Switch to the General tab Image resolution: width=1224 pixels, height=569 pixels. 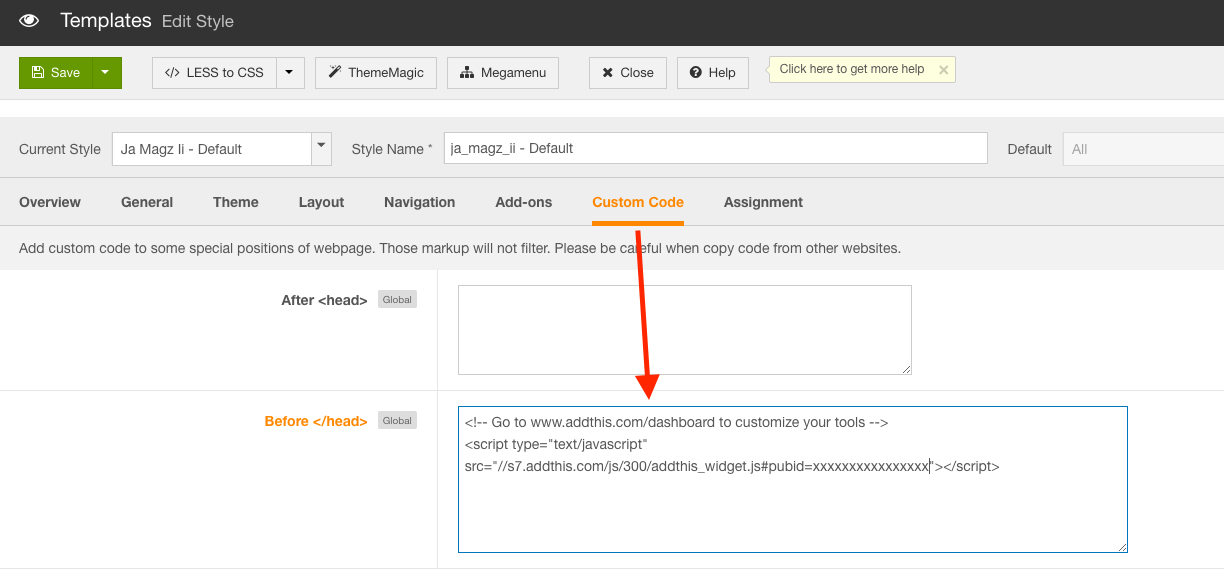[x=147, y=202]
